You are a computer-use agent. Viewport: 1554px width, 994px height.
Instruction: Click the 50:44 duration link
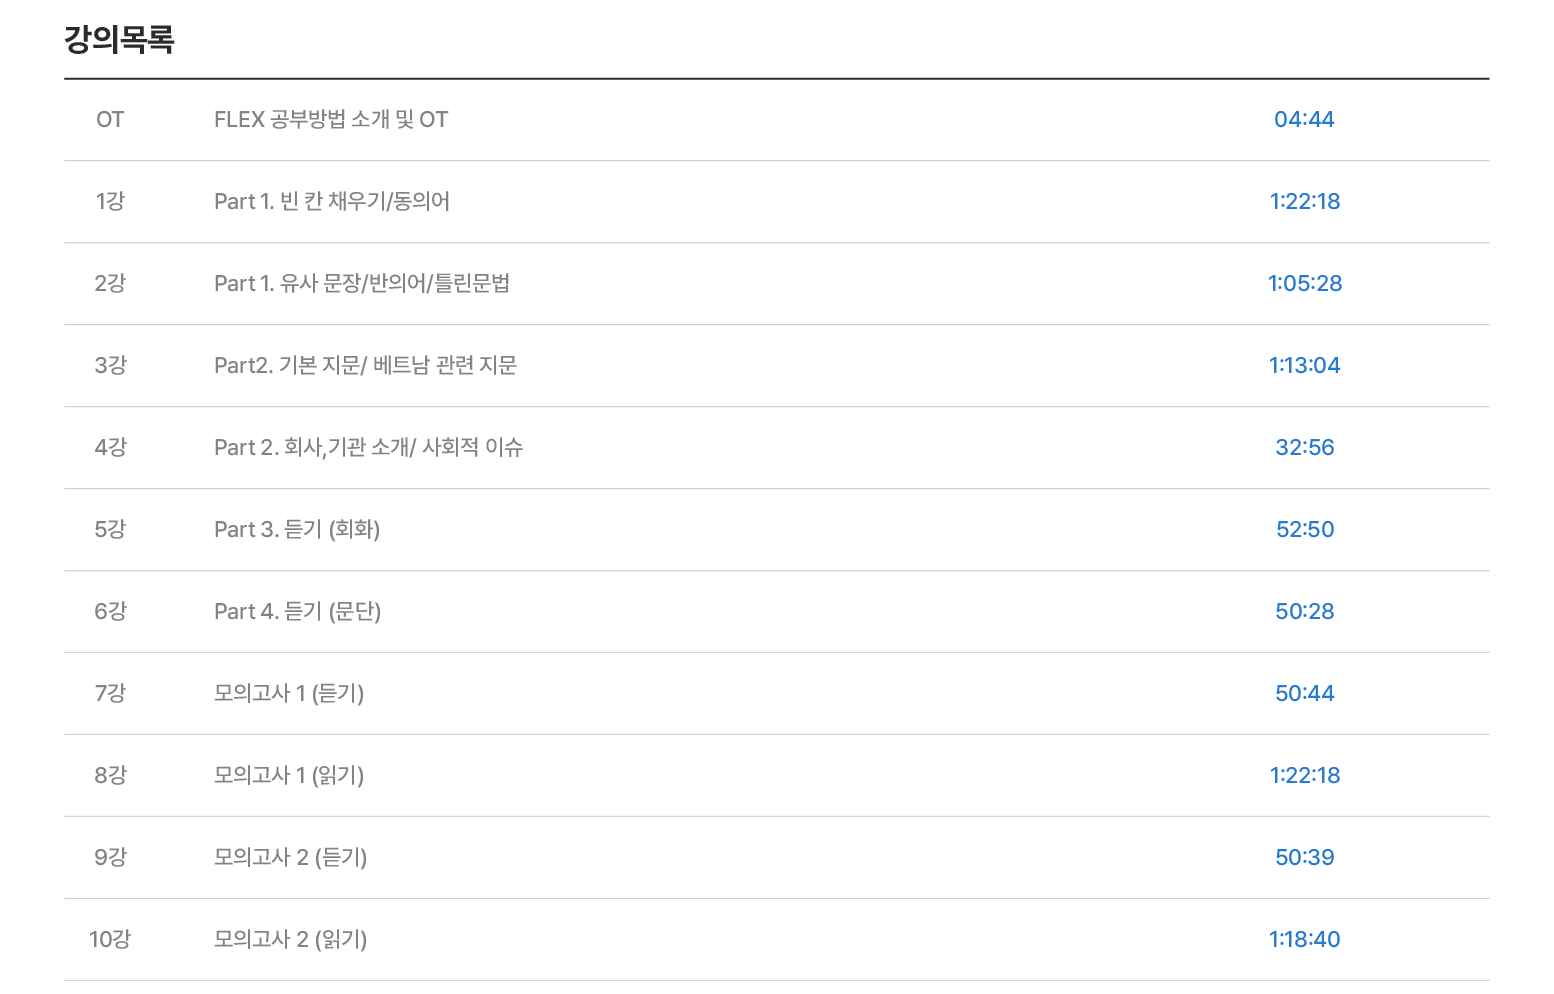pyautogui.click(x=1304, y=694)
